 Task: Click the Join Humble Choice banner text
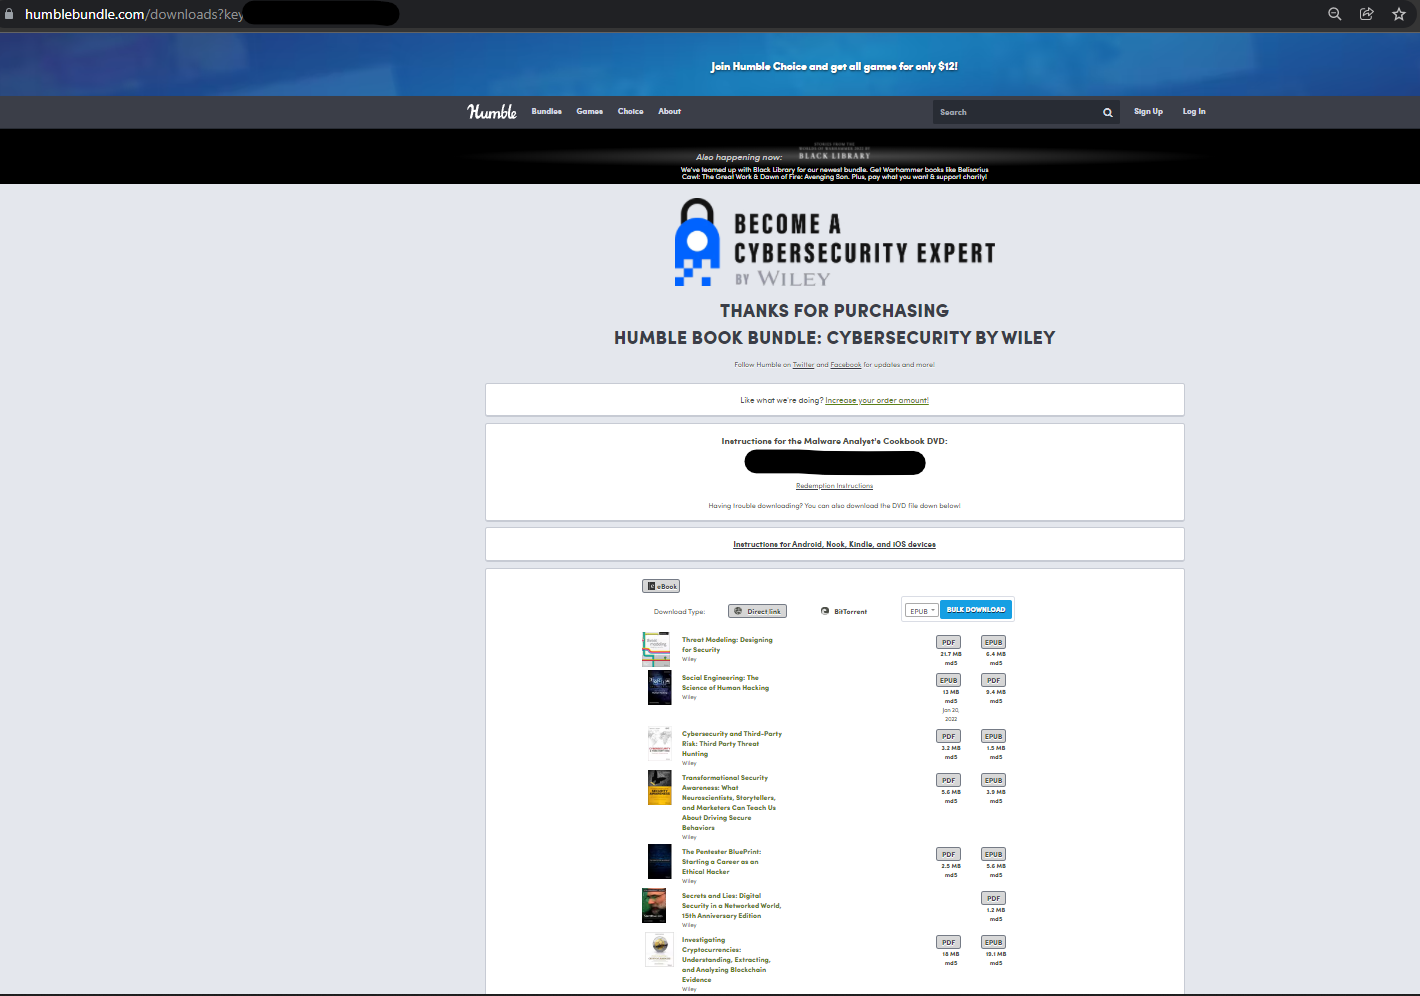point(834,66)
